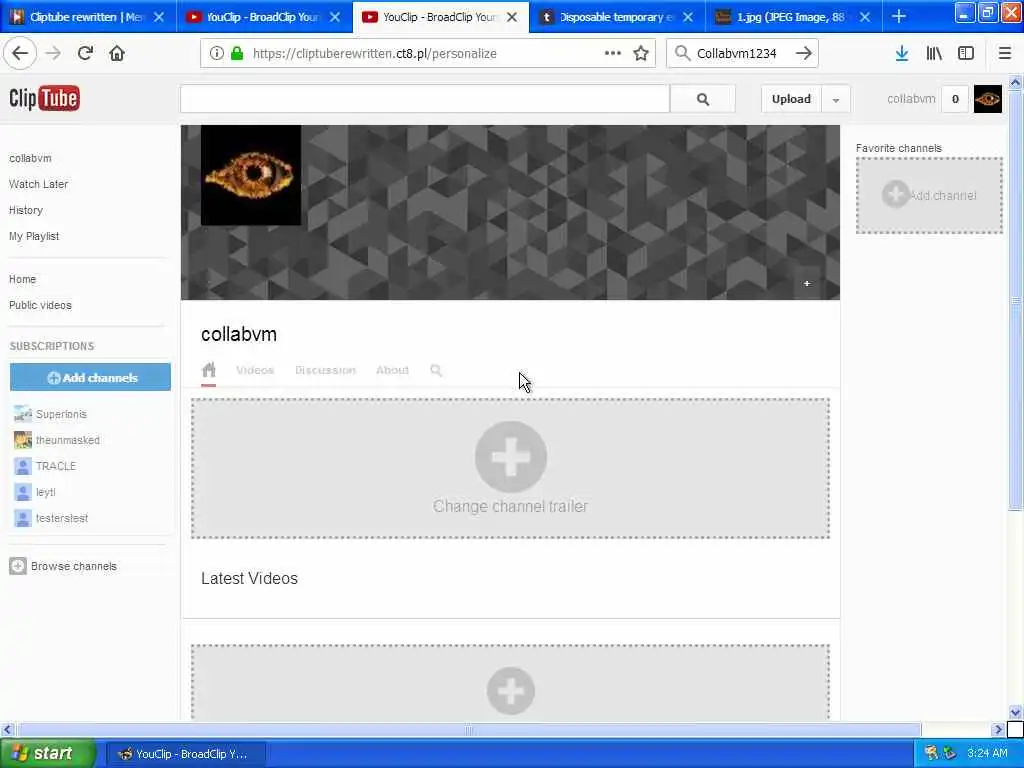Viewport: 1024px width, 768px height.
Task: Submit the Collabvm1234 search with arrow
Action: 804,54
